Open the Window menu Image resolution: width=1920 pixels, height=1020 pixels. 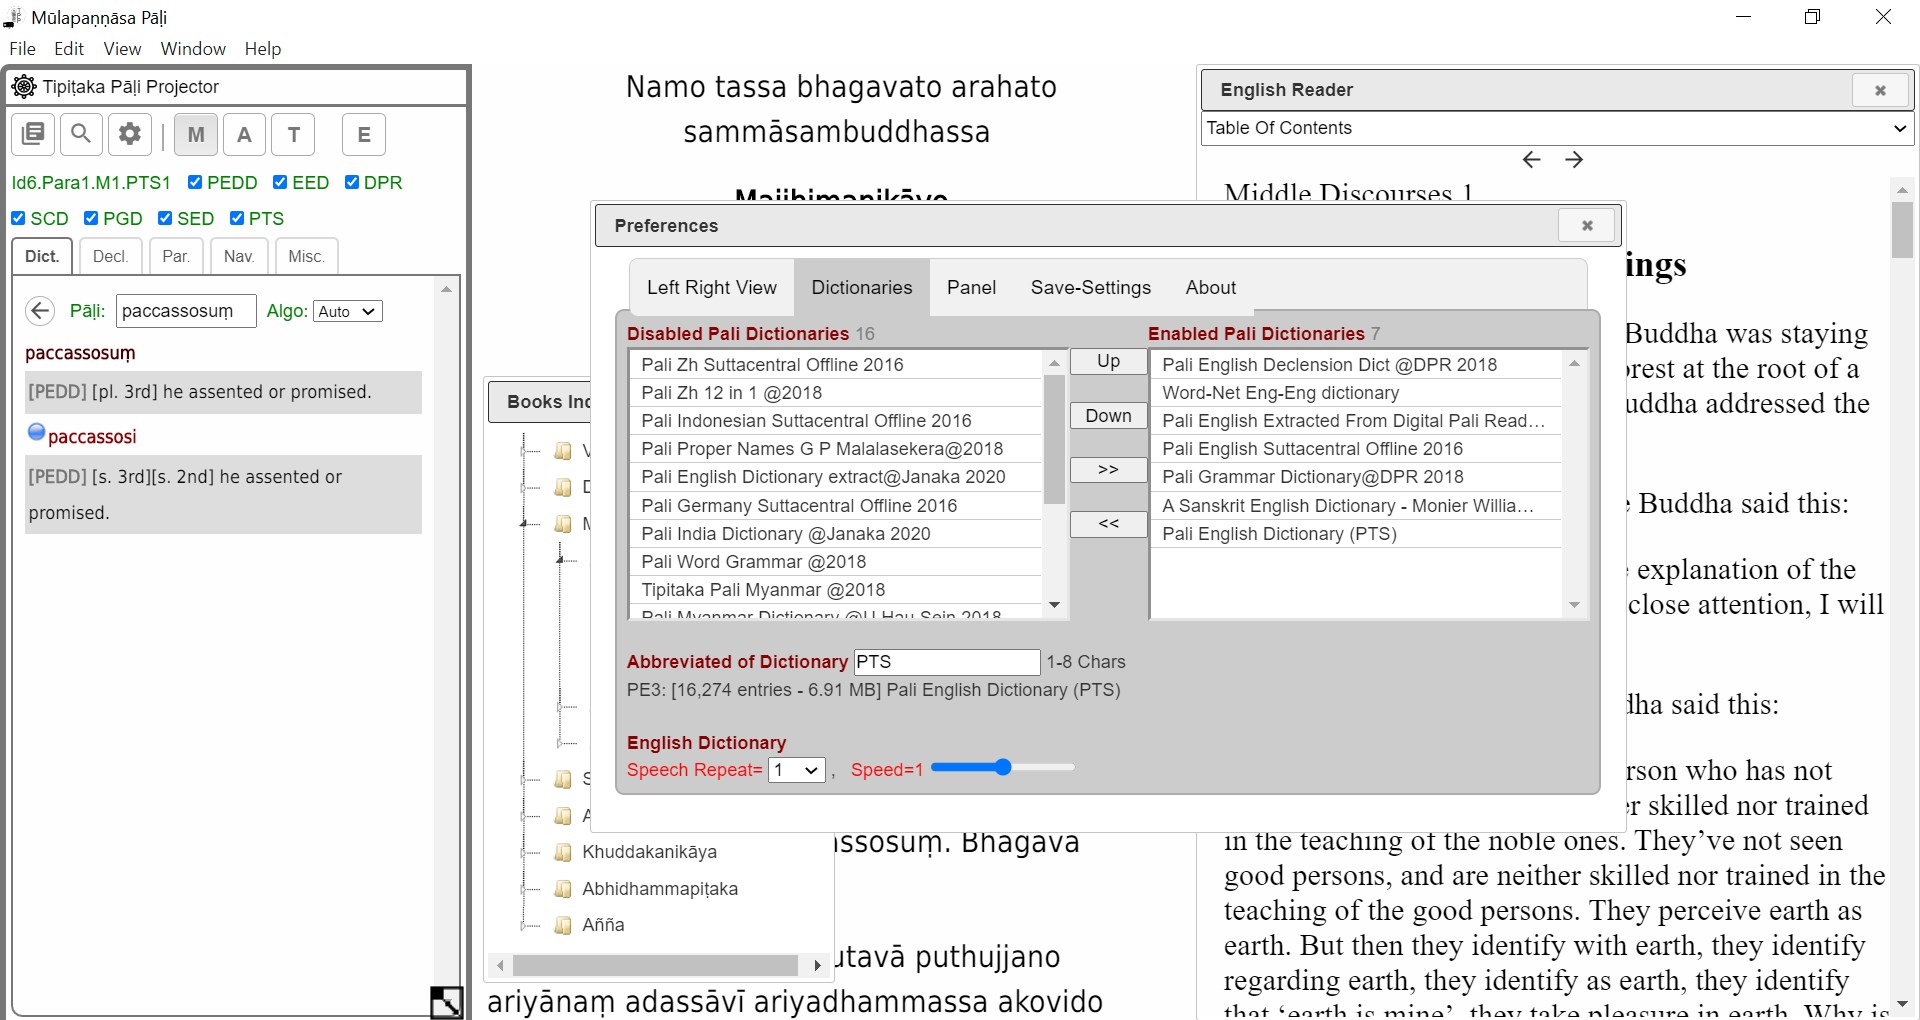coord(193,49)
